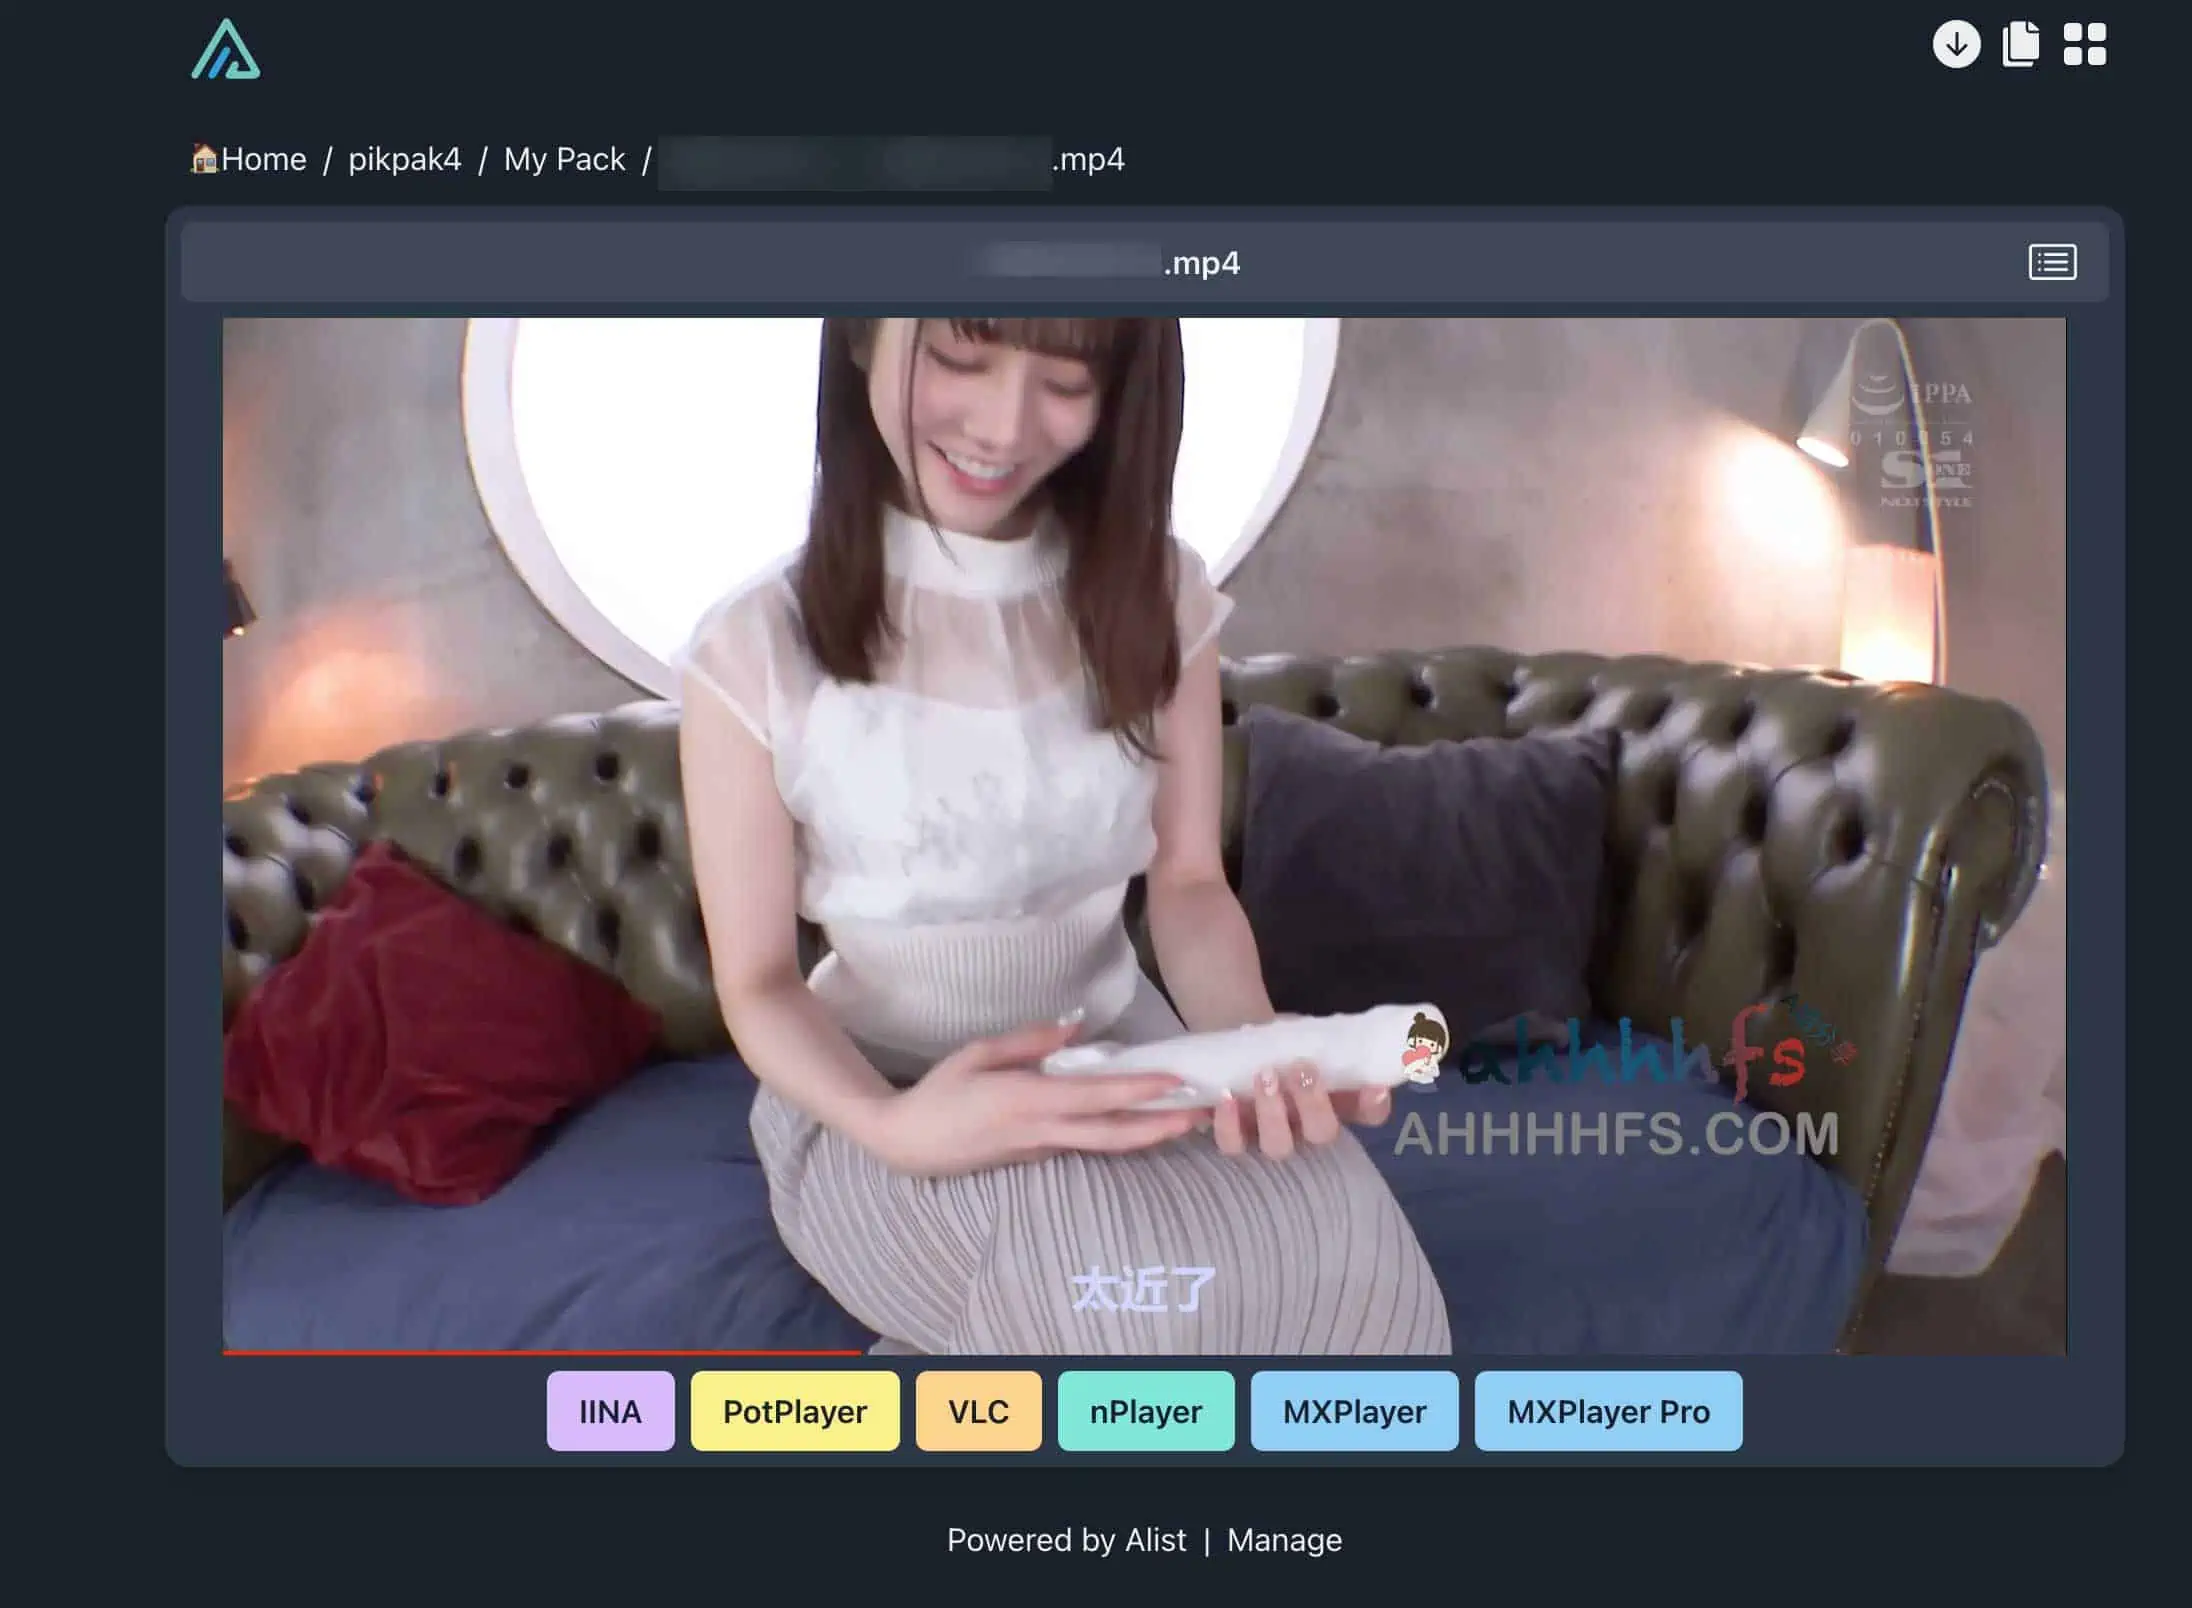Click the red video progress bar
2192x1608 pixels.
(x=540, y=1352)
